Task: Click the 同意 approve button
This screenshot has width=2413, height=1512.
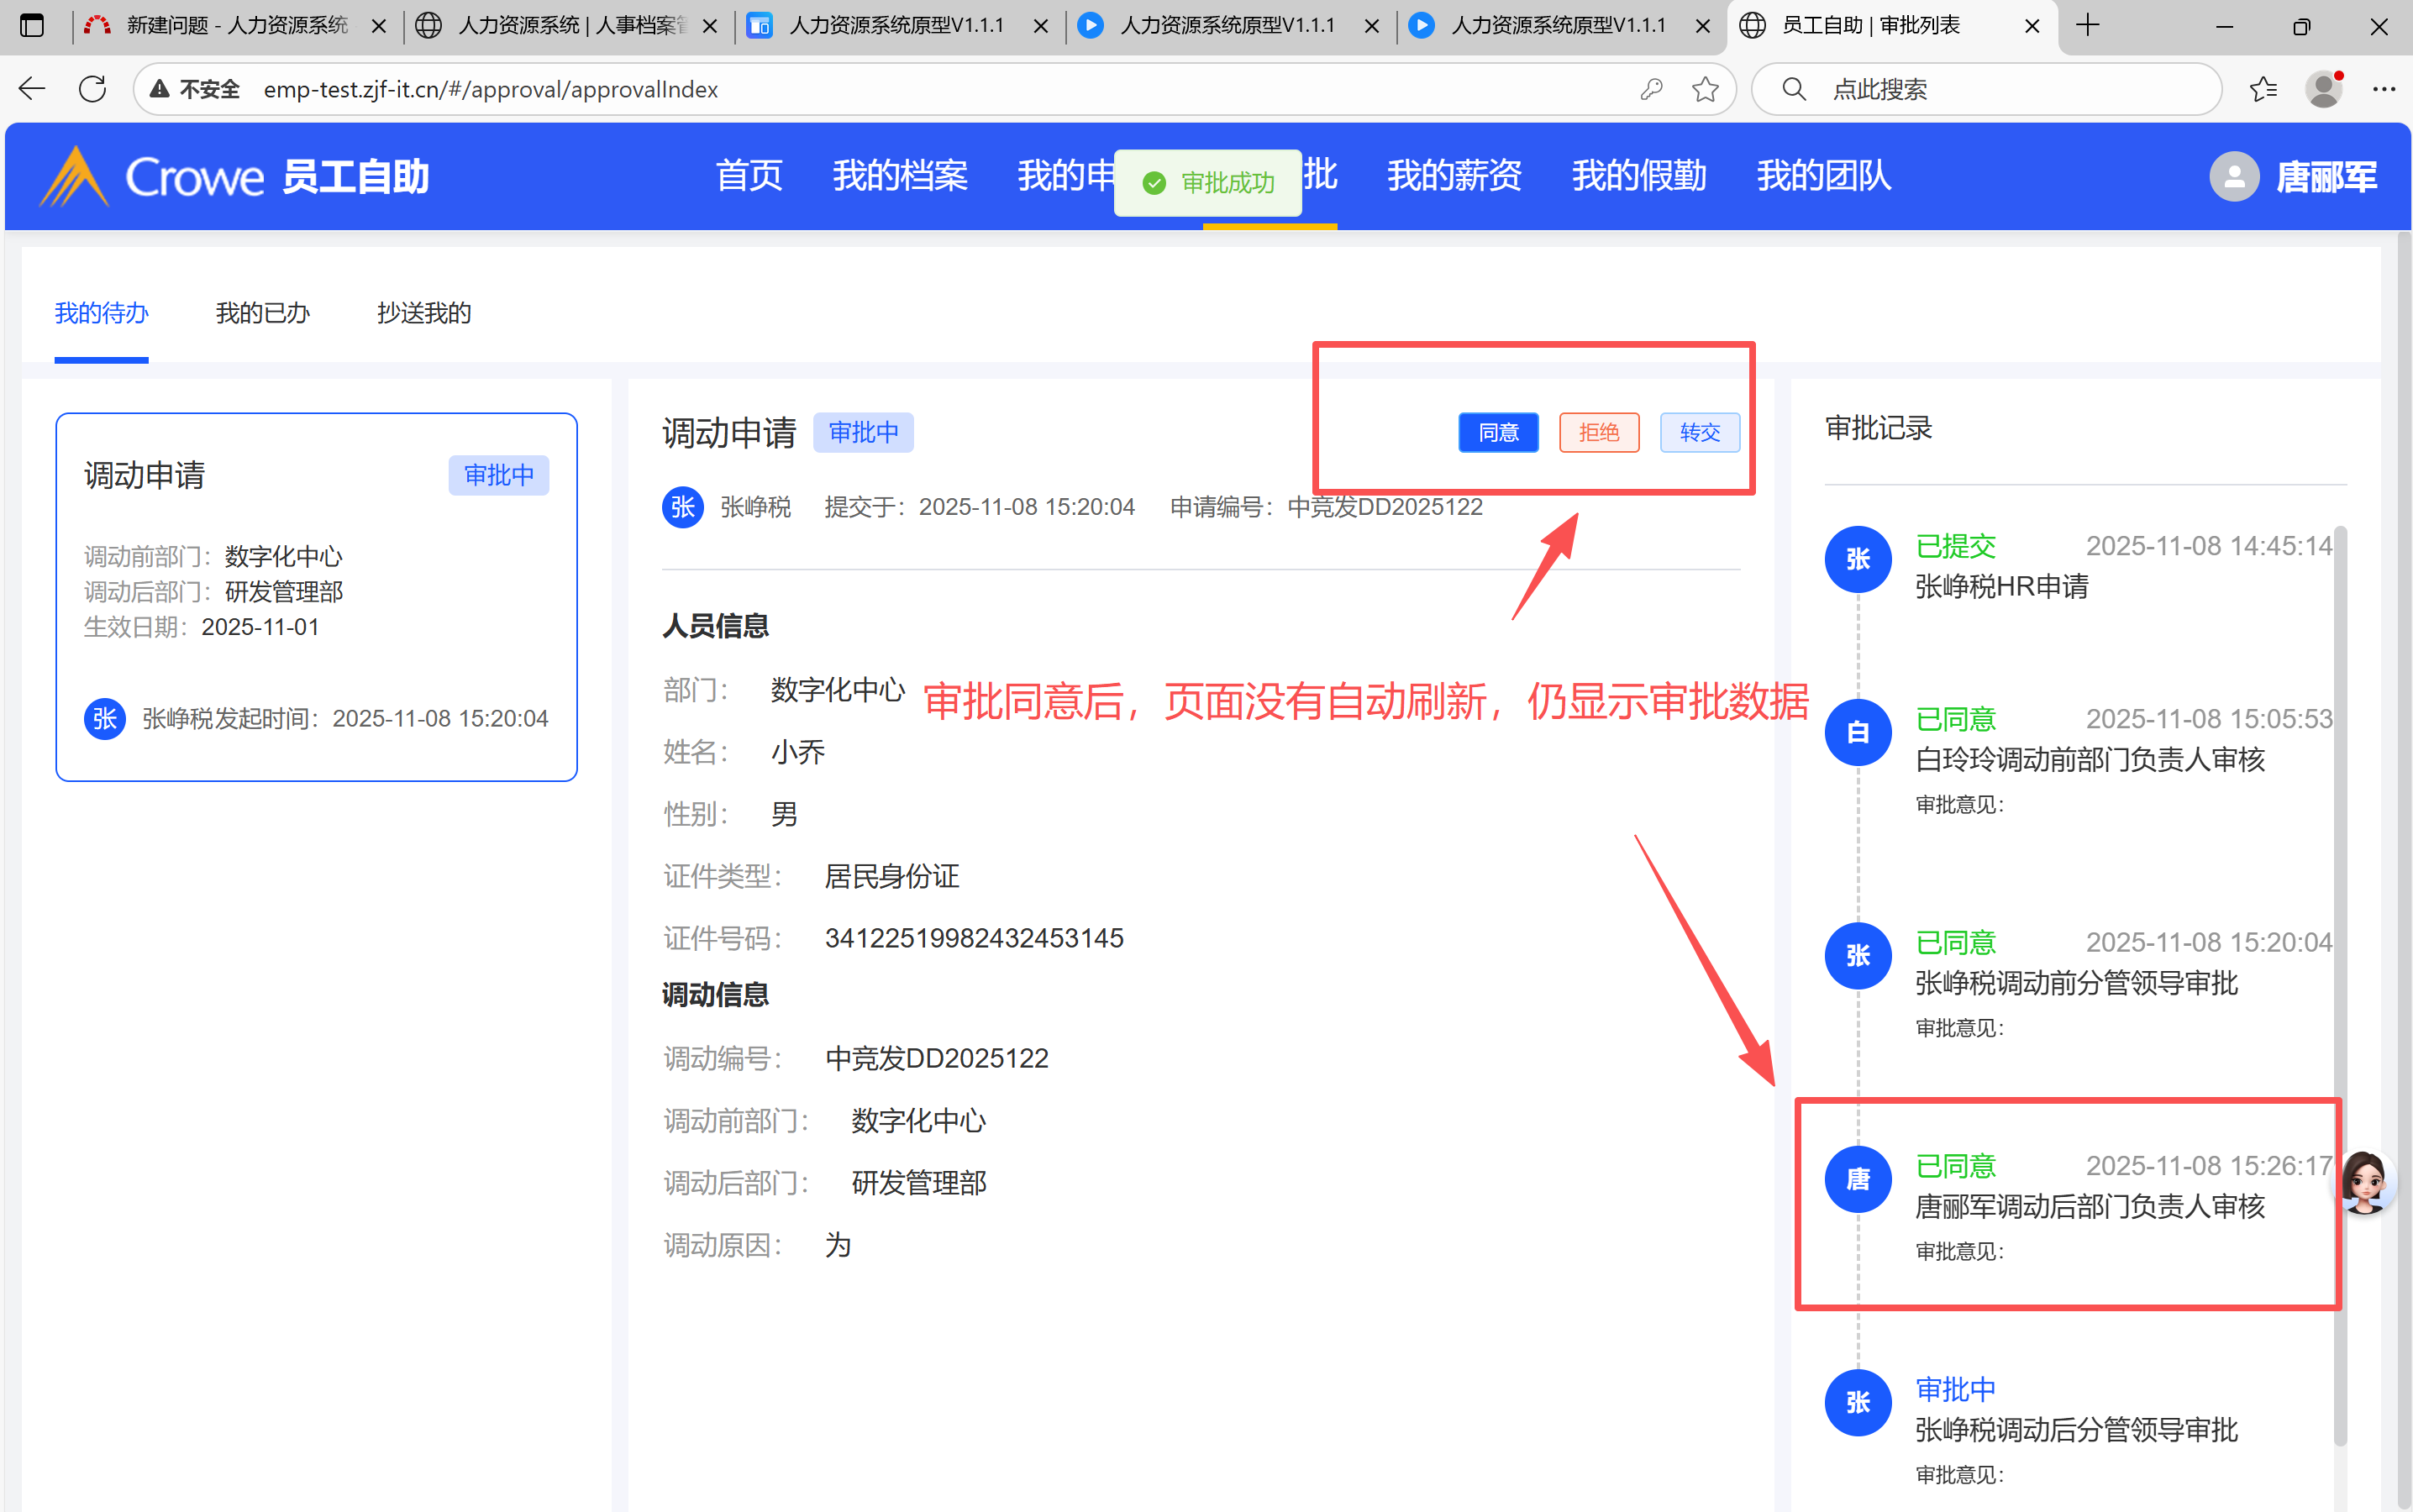Action: (x=1498, y=432)
